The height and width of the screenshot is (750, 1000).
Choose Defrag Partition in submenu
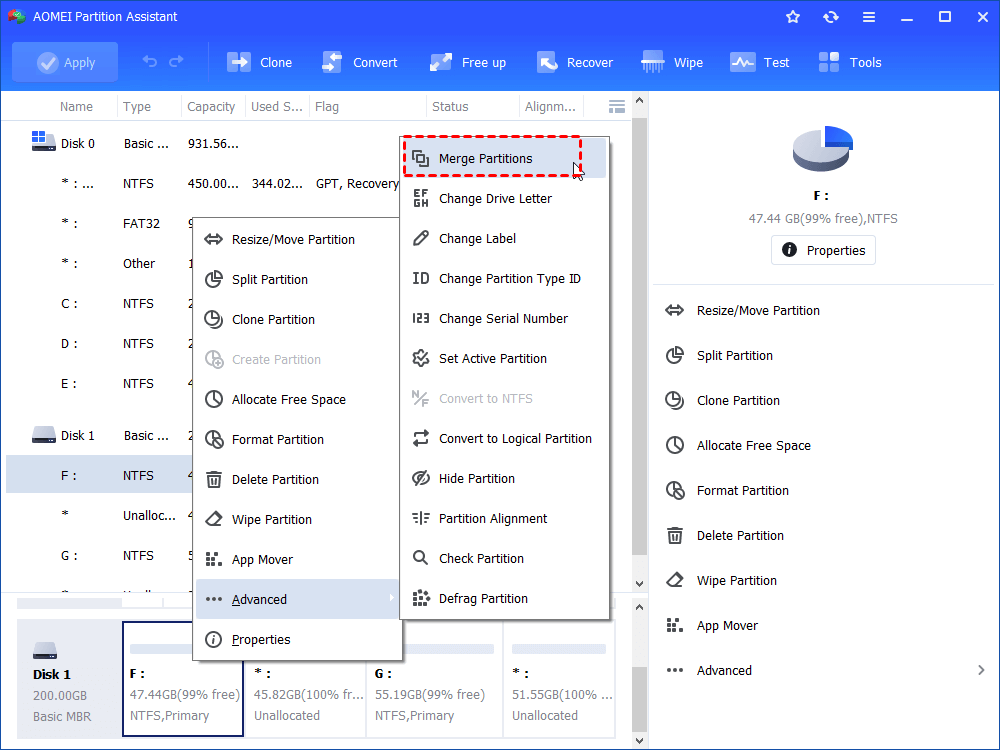coord(504,598)
